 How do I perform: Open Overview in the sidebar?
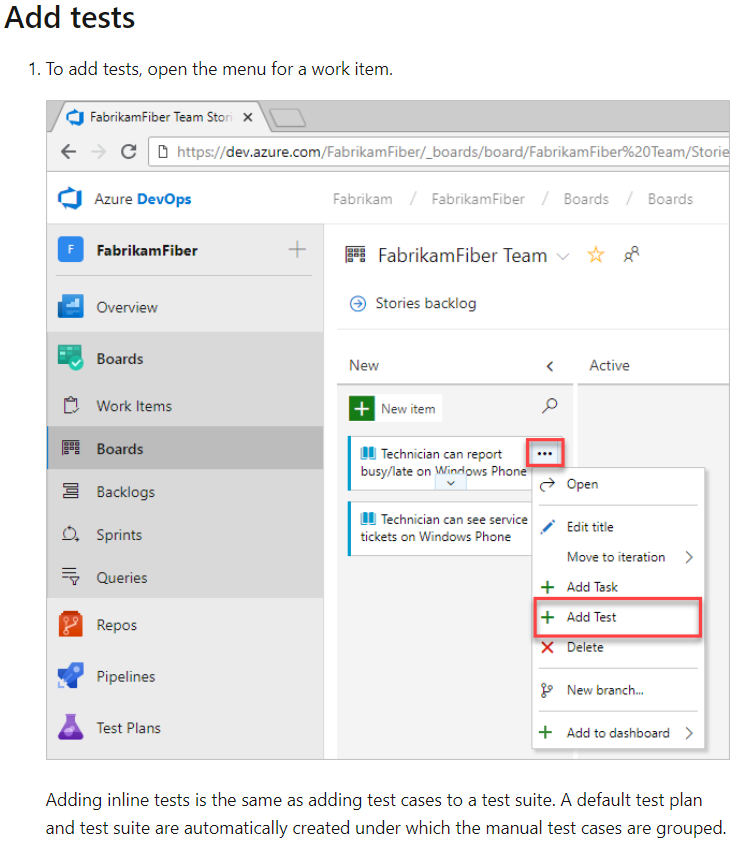pyautogui.click(x=184, y=307)
